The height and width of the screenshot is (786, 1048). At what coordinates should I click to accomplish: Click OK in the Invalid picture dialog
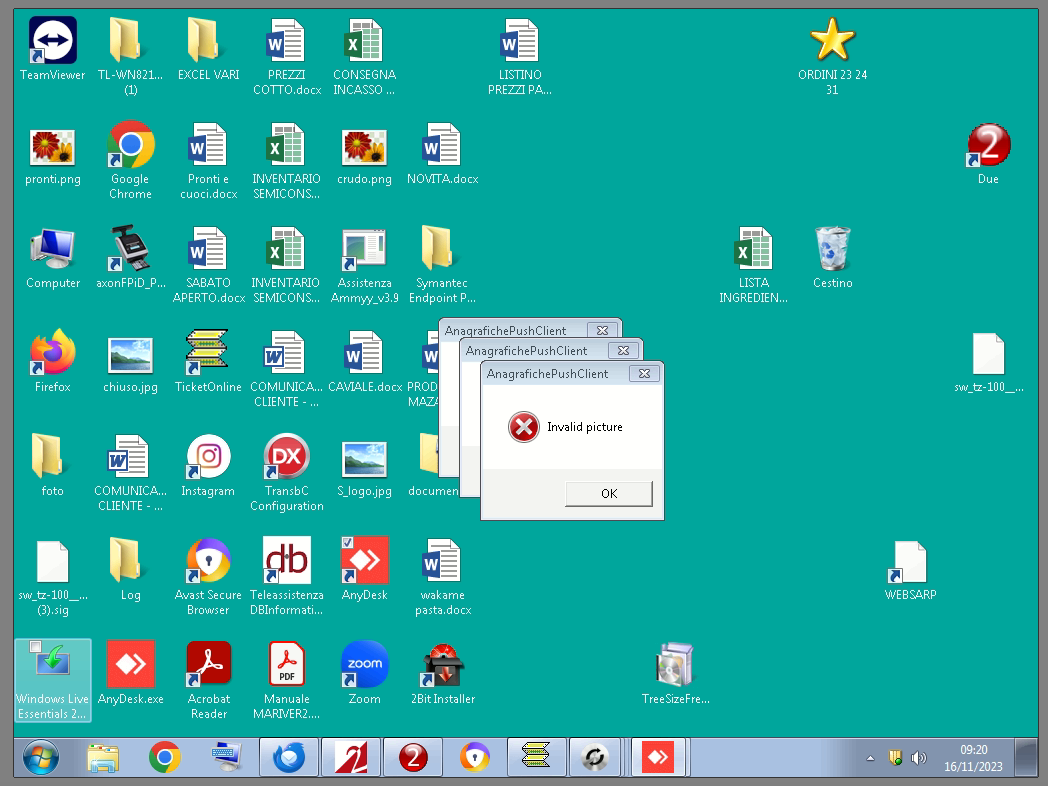609,493
